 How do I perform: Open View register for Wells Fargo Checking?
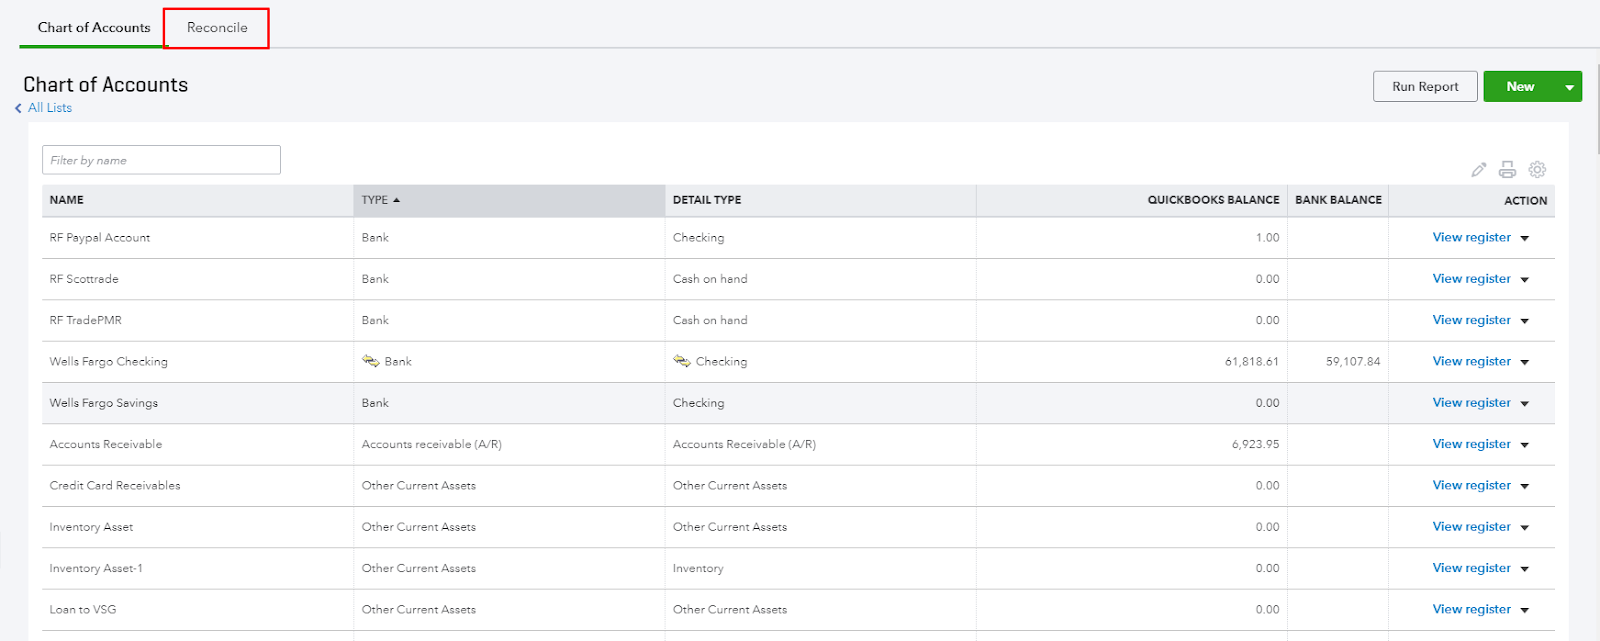(1471, 361)
